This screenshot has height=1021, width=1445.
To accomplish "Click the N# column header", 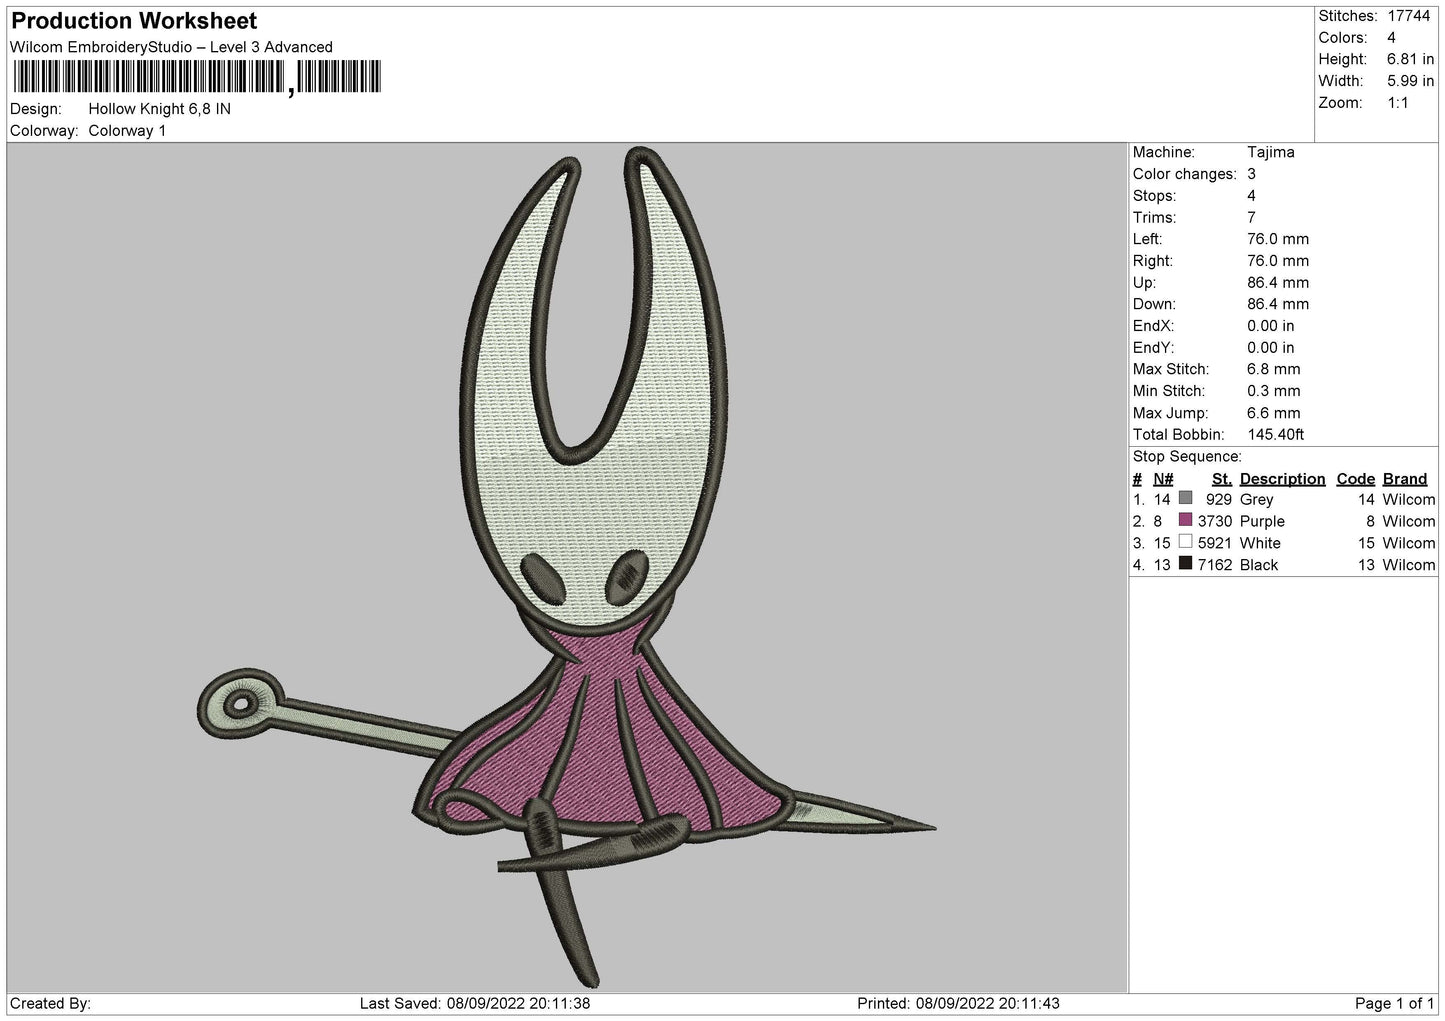I will tap(1163, 479).
